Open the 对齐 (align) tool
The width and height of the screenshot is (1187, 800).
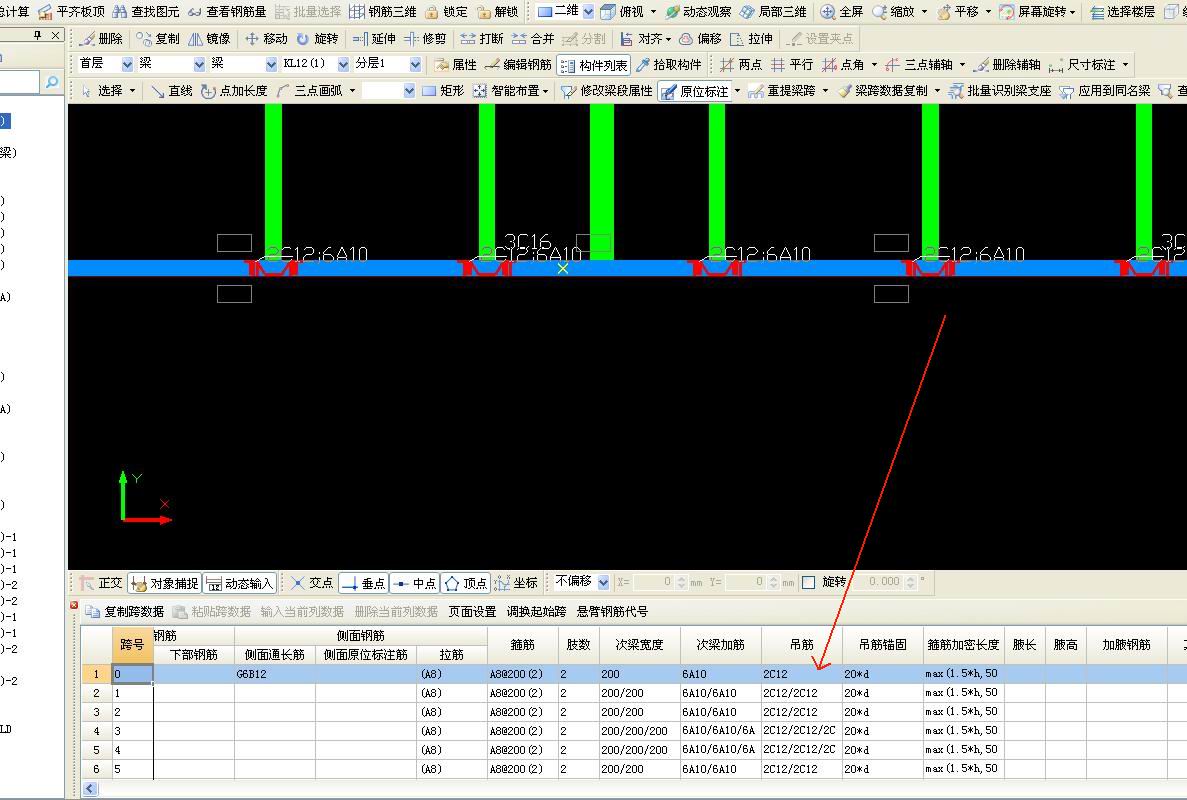point(645,39)
